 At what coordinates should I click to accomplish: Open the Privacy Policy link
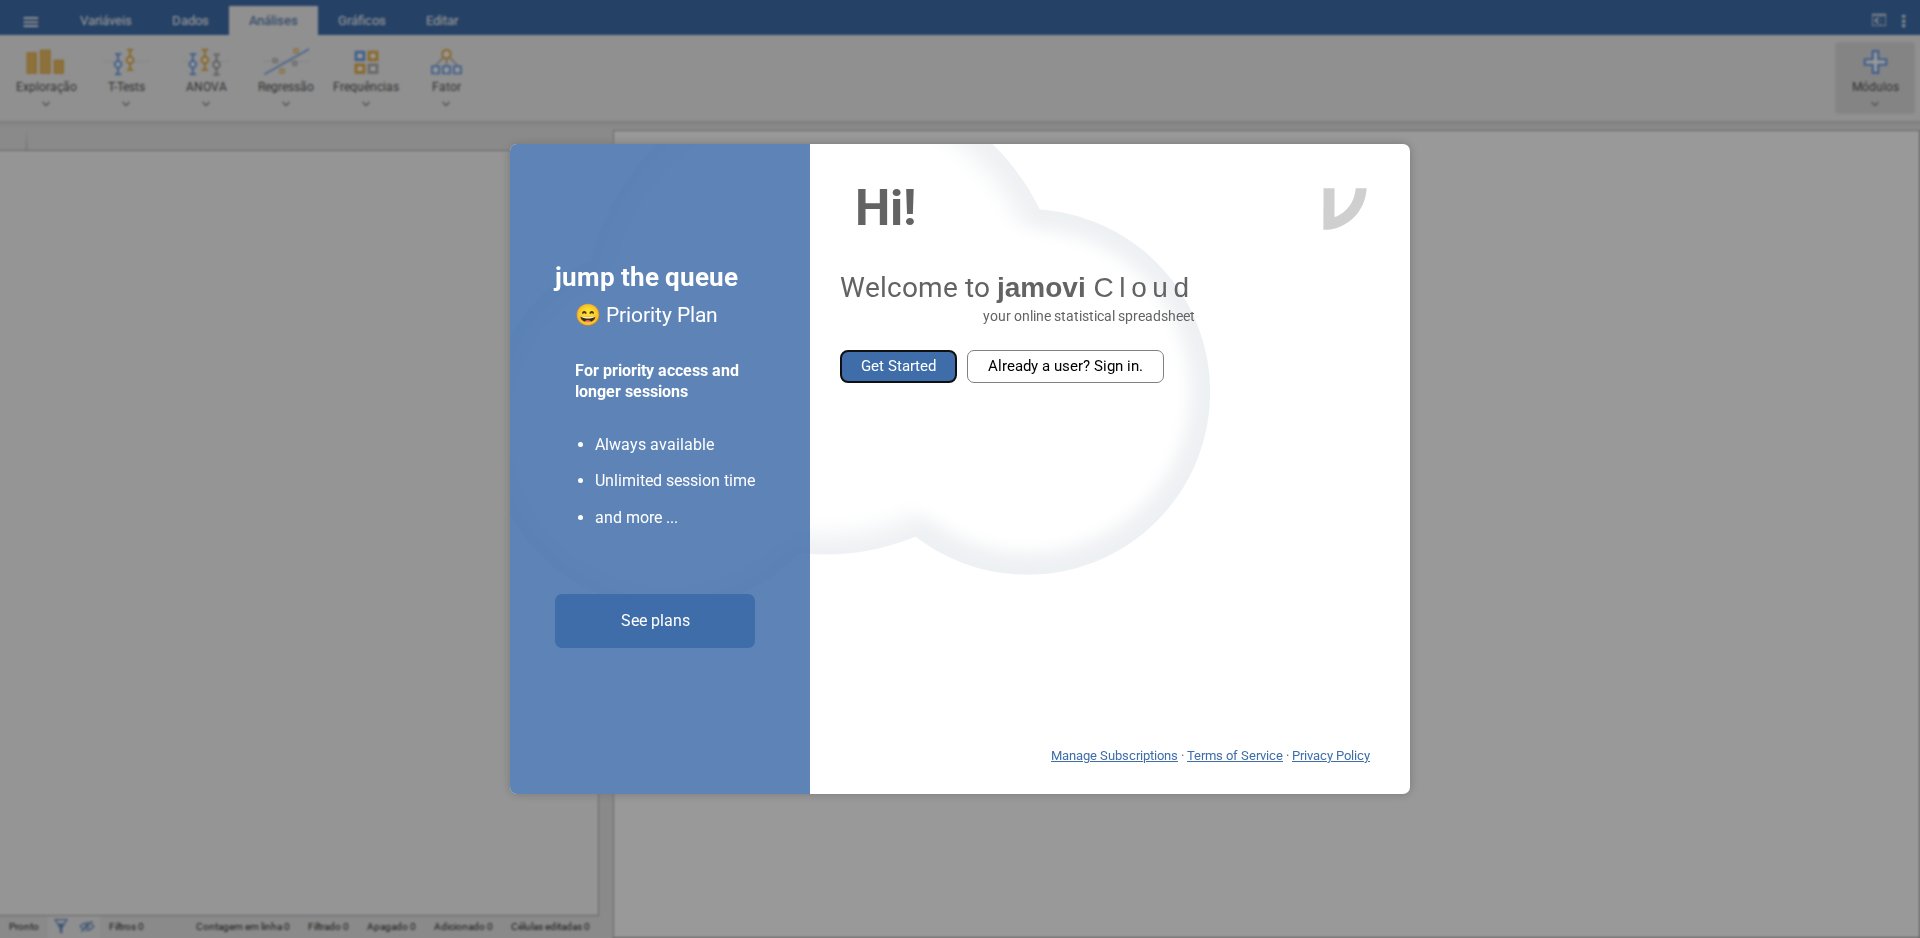tap(1331, 756)
